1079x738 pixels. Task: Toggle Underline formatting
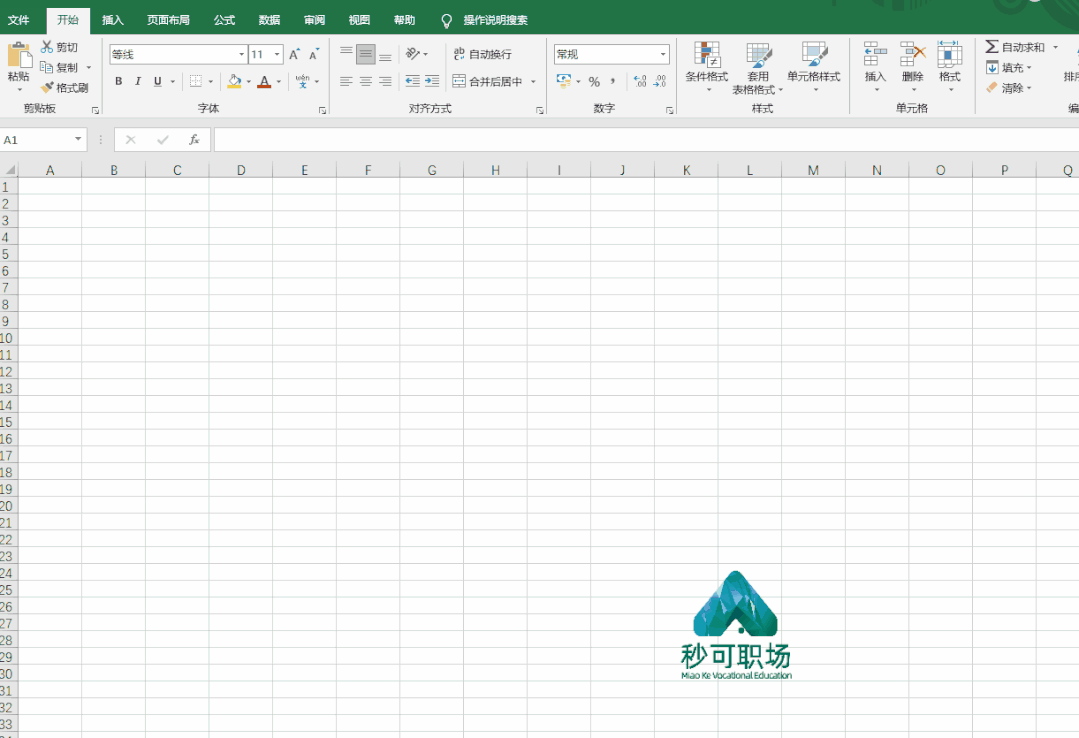point(158,81)
